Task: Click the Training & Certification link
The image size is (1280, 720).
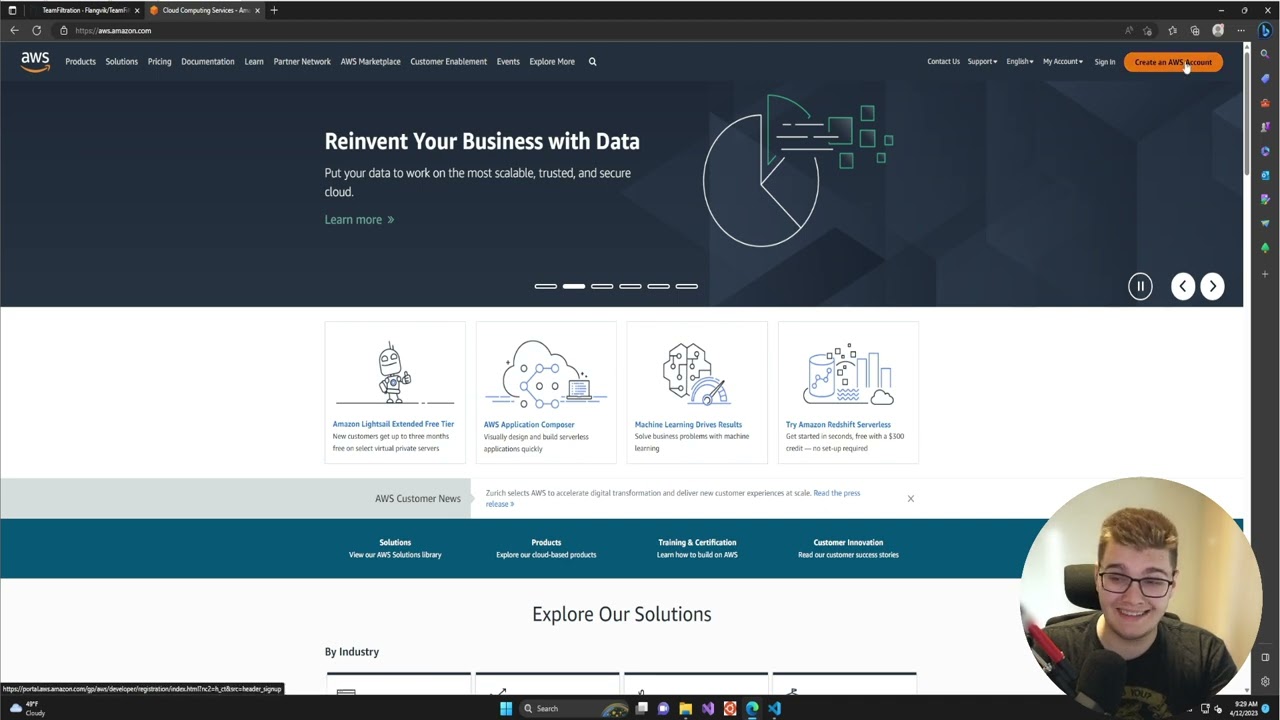Action: [697, 543]
